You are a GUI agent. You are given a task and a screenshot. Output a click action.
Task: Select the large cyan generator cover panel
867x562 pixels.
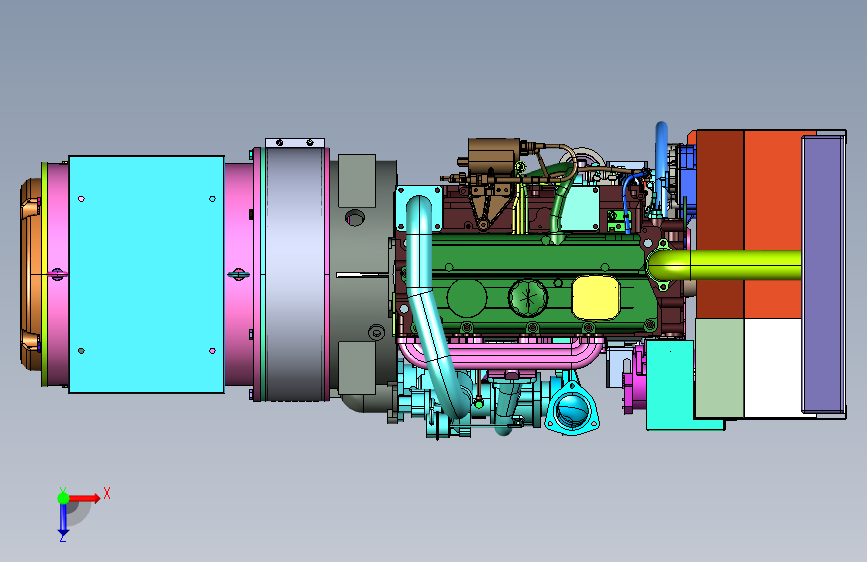(x=147, y=274)
